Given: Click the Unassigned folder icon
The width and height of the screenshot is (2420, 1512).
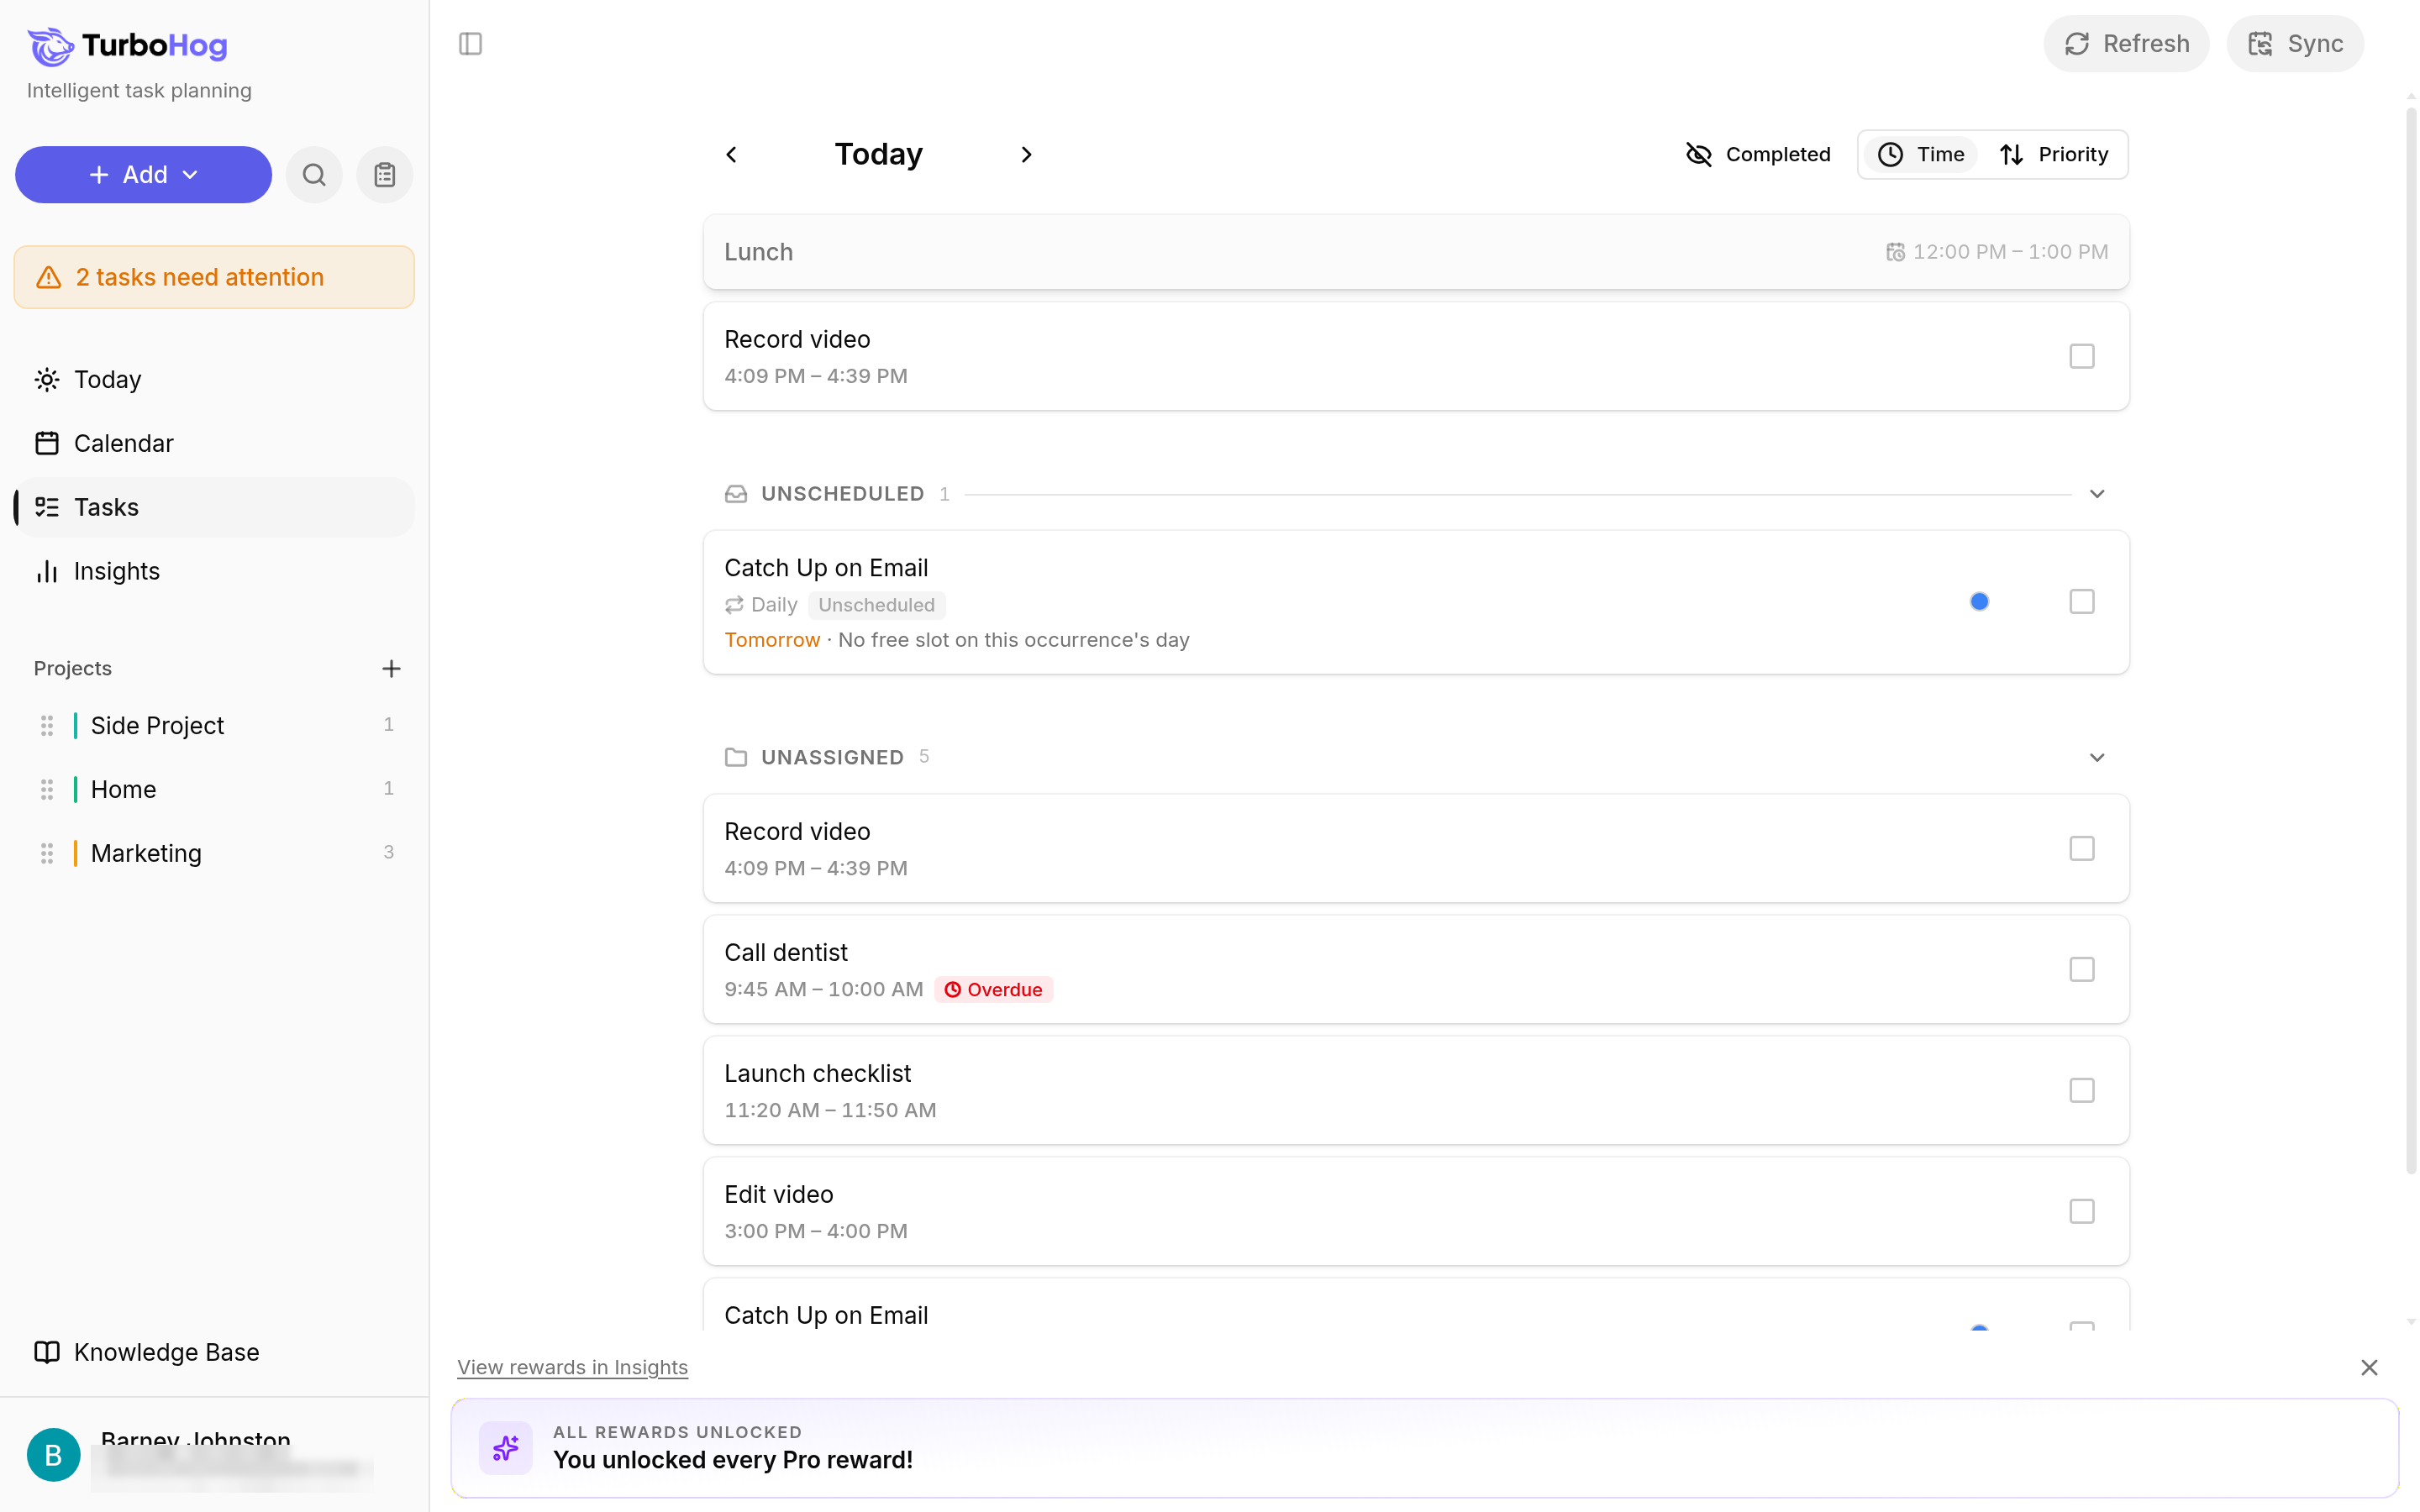Looking at the screenshot, I should click(x=736, y=757).
